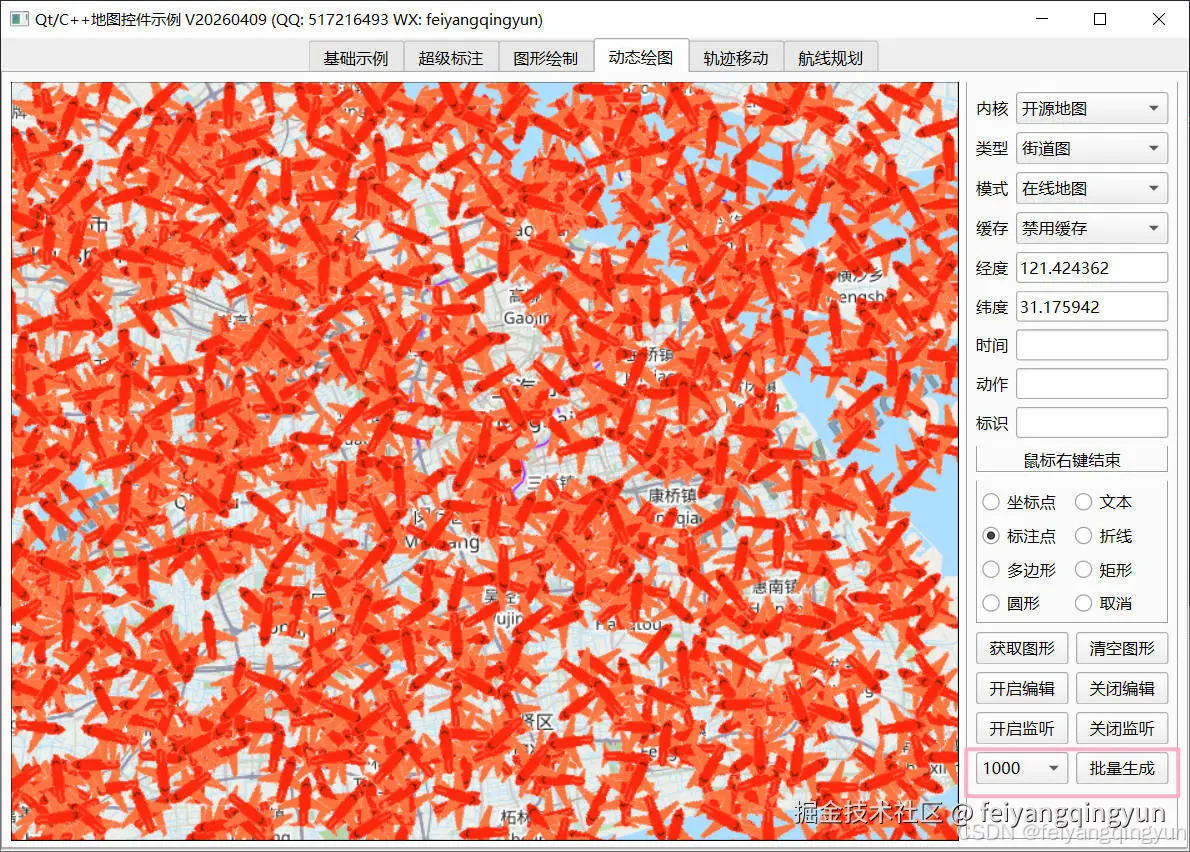
Task: Select the 文本 radio button
Action: click(1103, 502)
